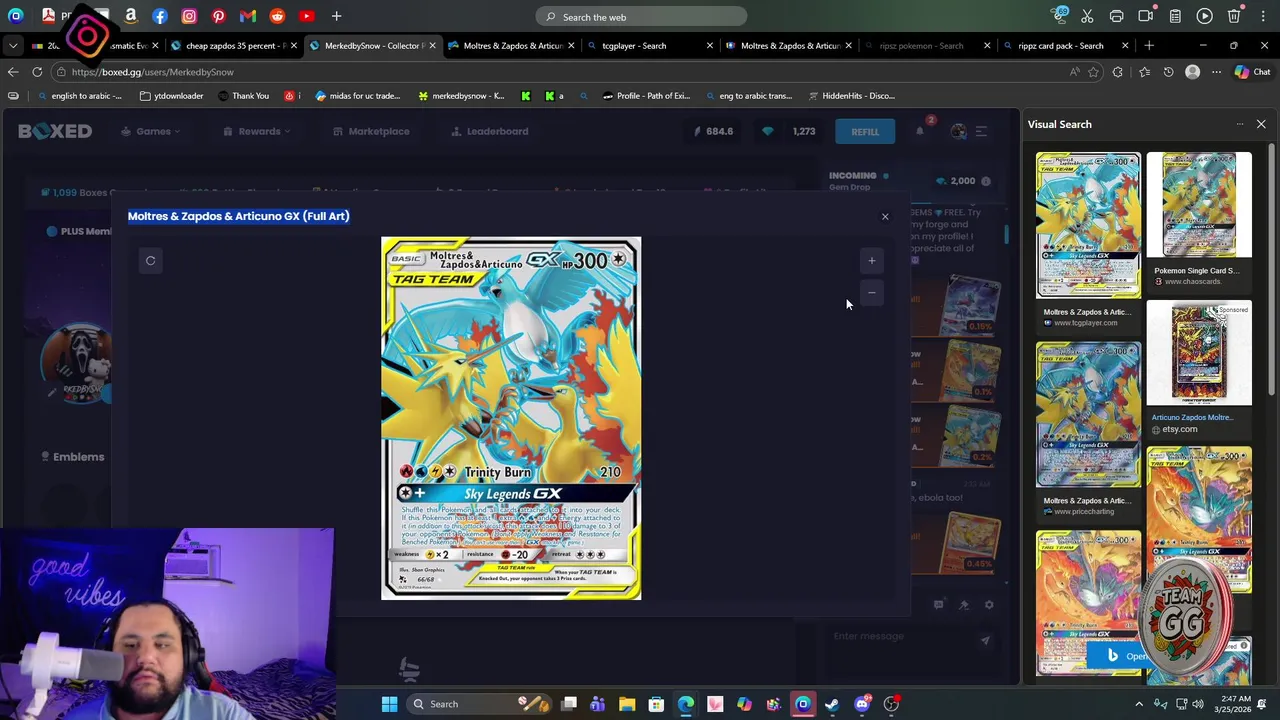Image resolution: width=1280 pixels, height=720 pixels.
Task: Open the Pinterest shortcut in top bar
Action: pyautogui.click(x=219, y=16)
